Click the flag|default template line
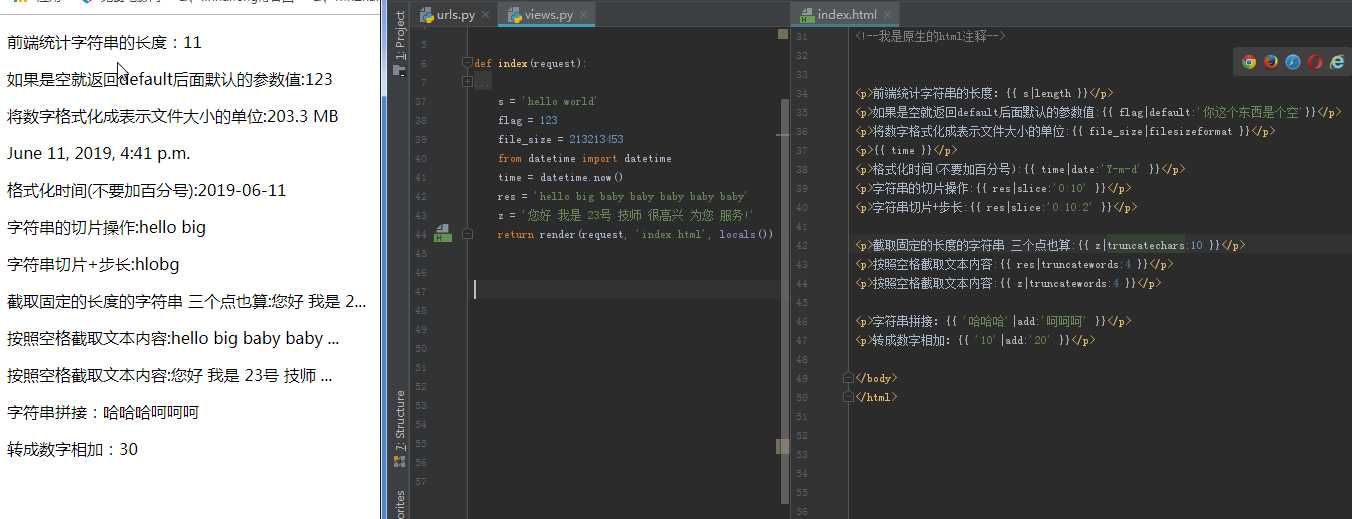The image size is (1352, 519). point(1098,112)
